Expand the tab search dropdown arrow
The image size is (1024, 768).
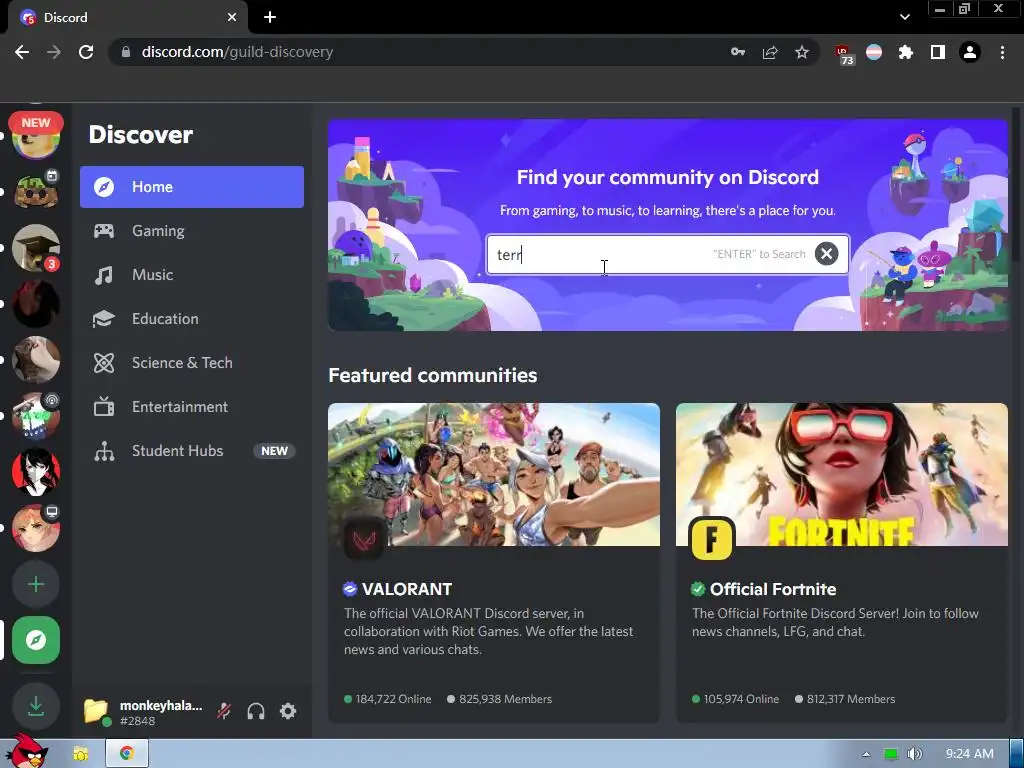904,17
